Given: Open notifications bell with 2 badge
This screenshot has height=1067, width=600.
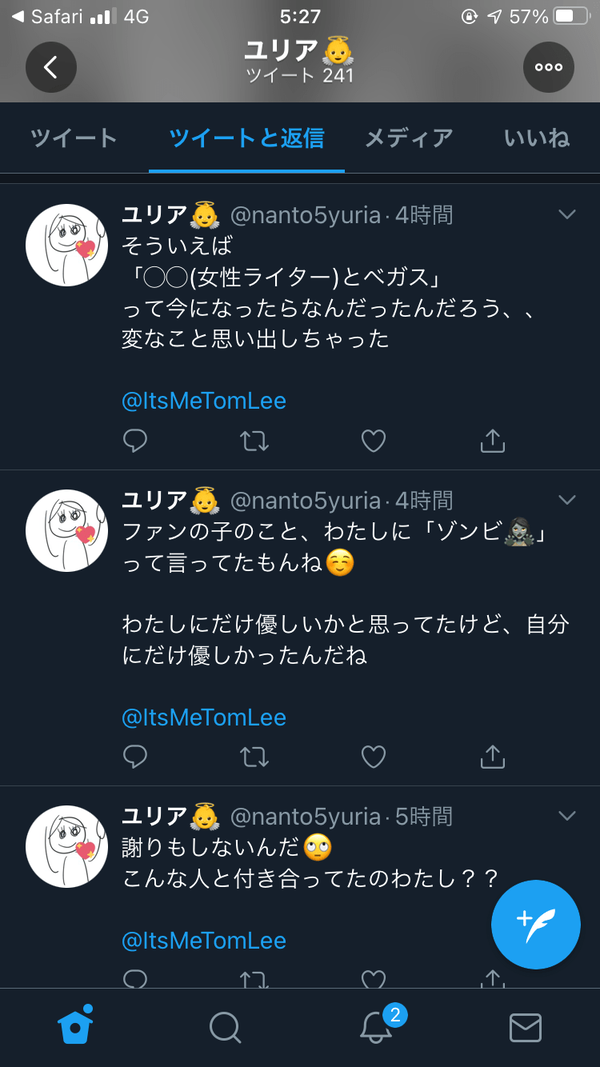Looking at the screenshot, I should pyautogui.click(x=376, y=1026).
